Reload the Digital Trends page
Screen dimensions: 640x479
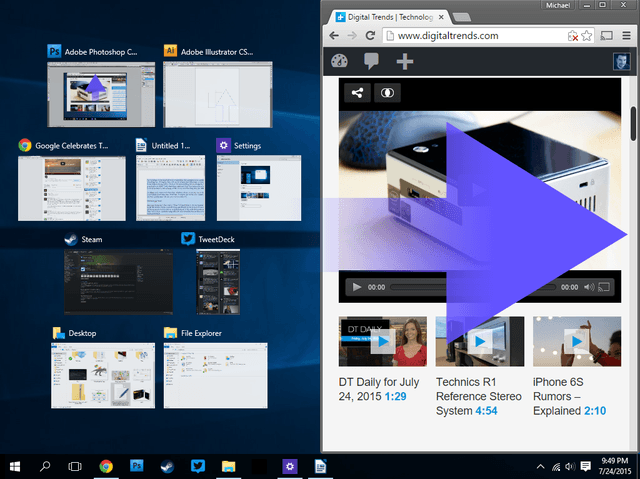(x=370, y=35)
